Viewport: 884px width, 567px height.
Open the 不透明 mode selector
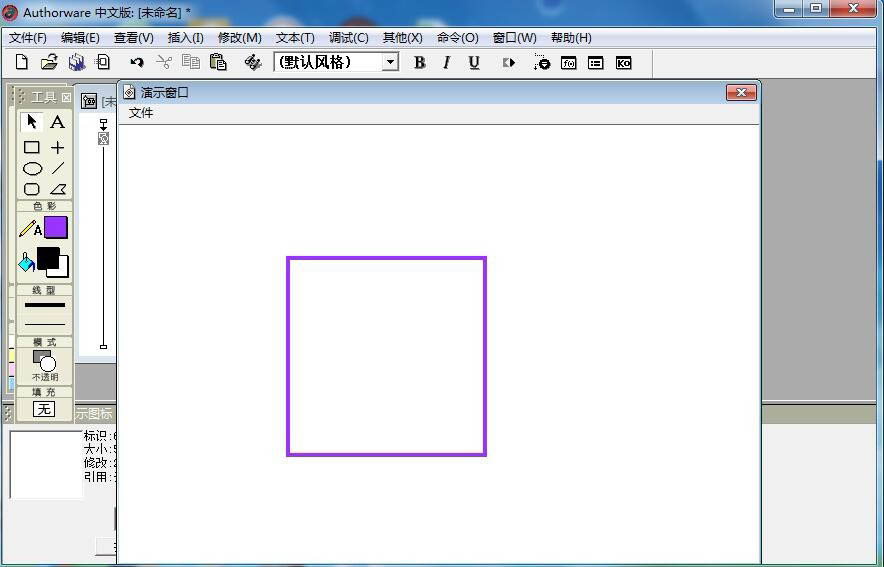(x=44, y=364)
